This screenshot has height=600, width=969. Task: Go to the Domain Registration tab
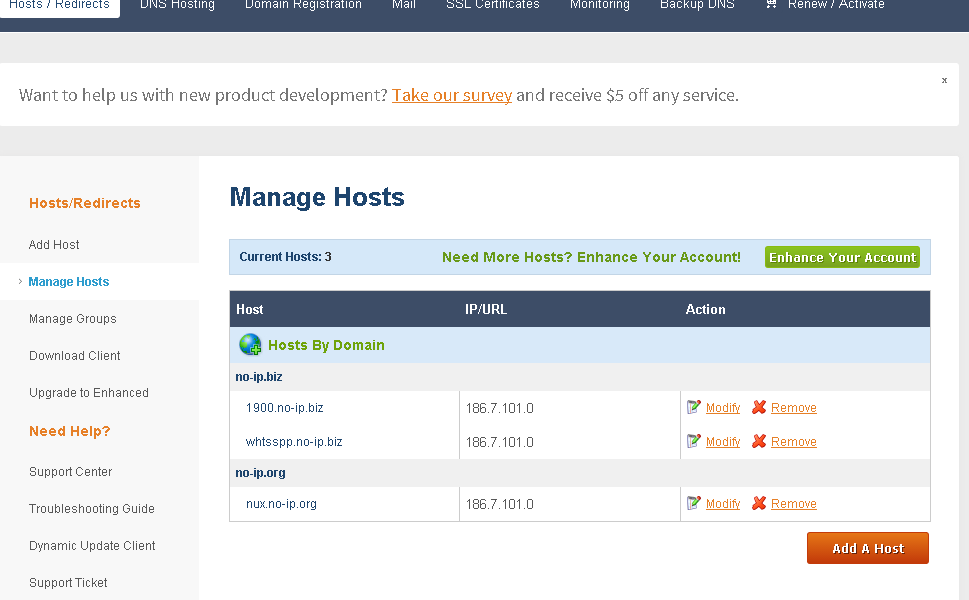coord(303,5)
